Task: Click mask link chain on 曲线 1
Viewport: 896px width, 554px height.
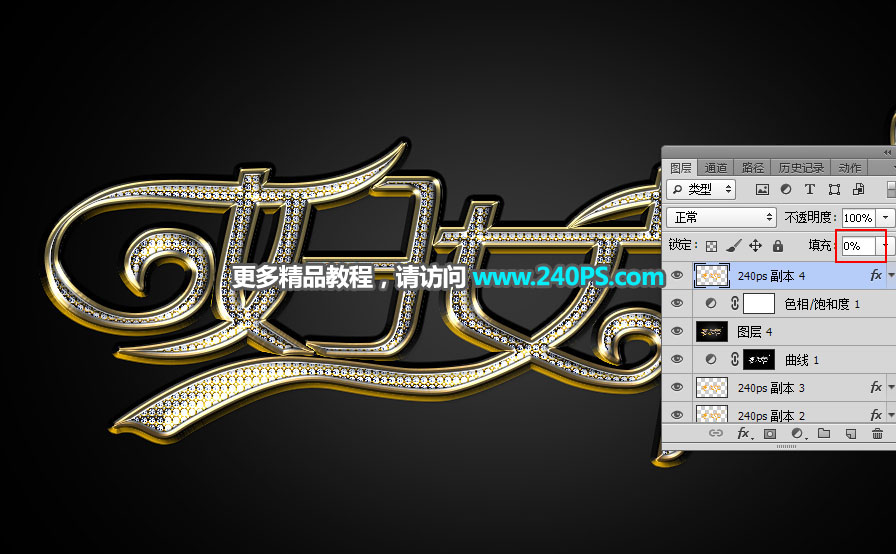Action: point(735,359)
